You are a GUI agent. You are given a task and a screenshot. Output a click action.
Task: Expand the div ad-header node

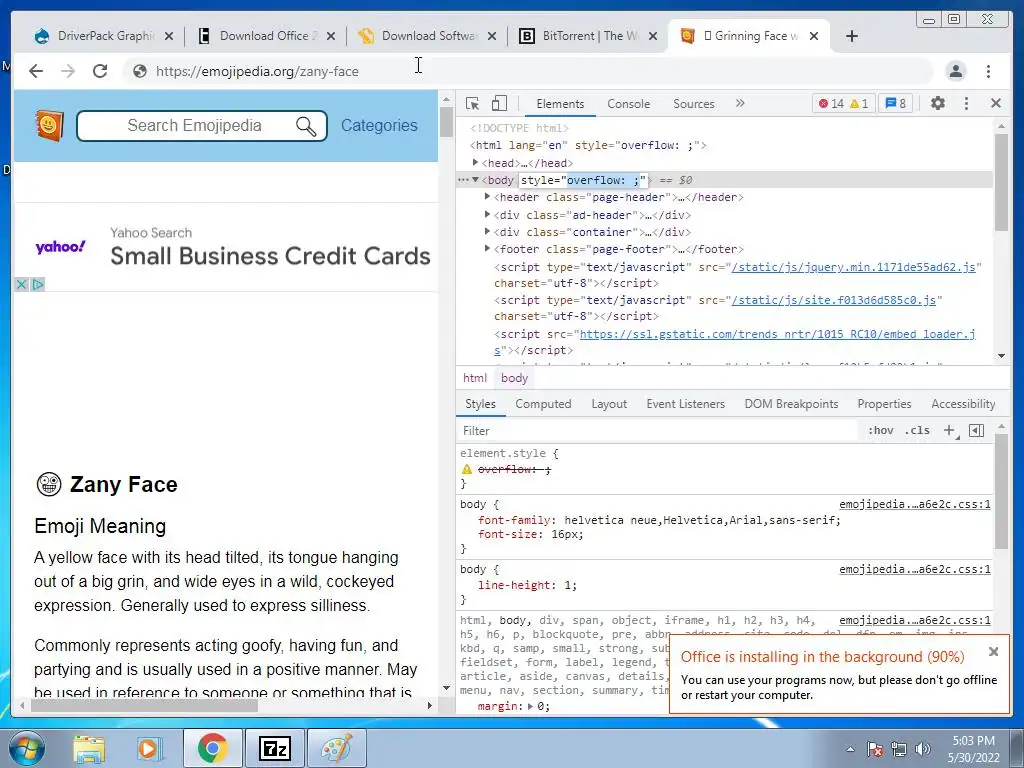coord(487,214)
